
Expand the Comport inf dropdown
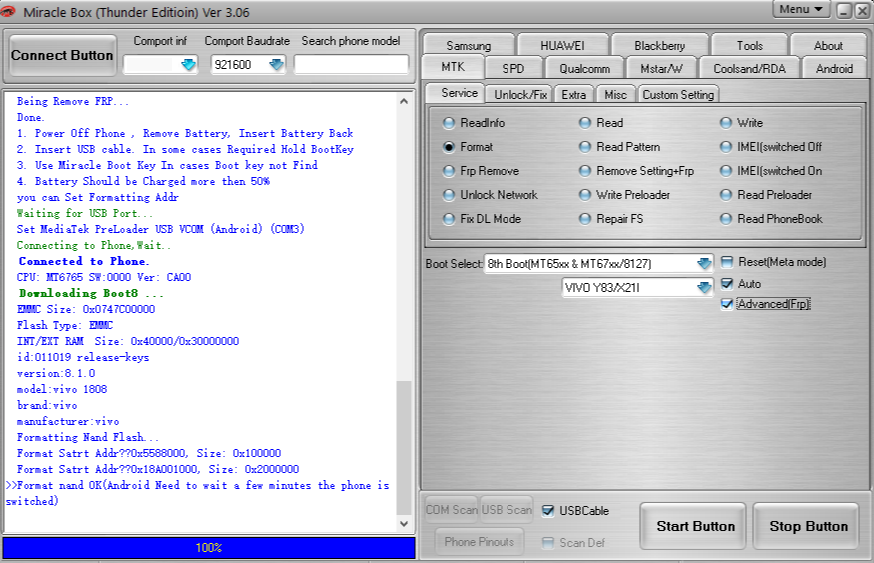pos(189,65)
